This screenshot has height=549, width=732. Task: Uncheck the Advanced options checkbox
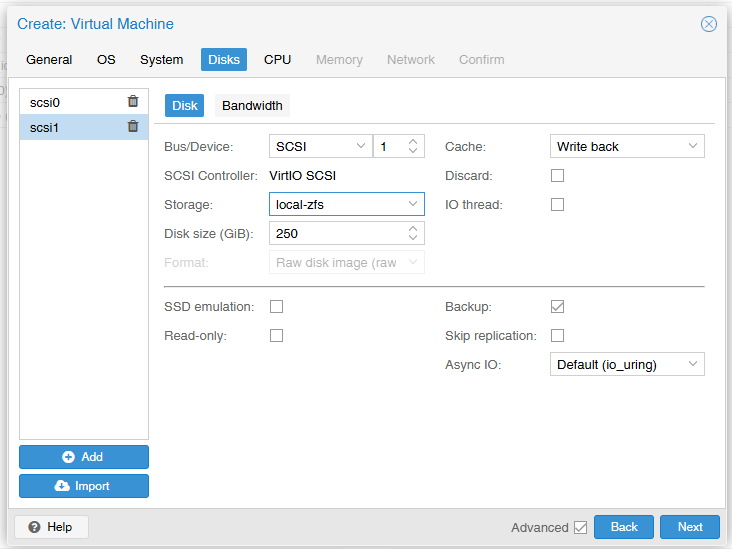pos(580,528)
